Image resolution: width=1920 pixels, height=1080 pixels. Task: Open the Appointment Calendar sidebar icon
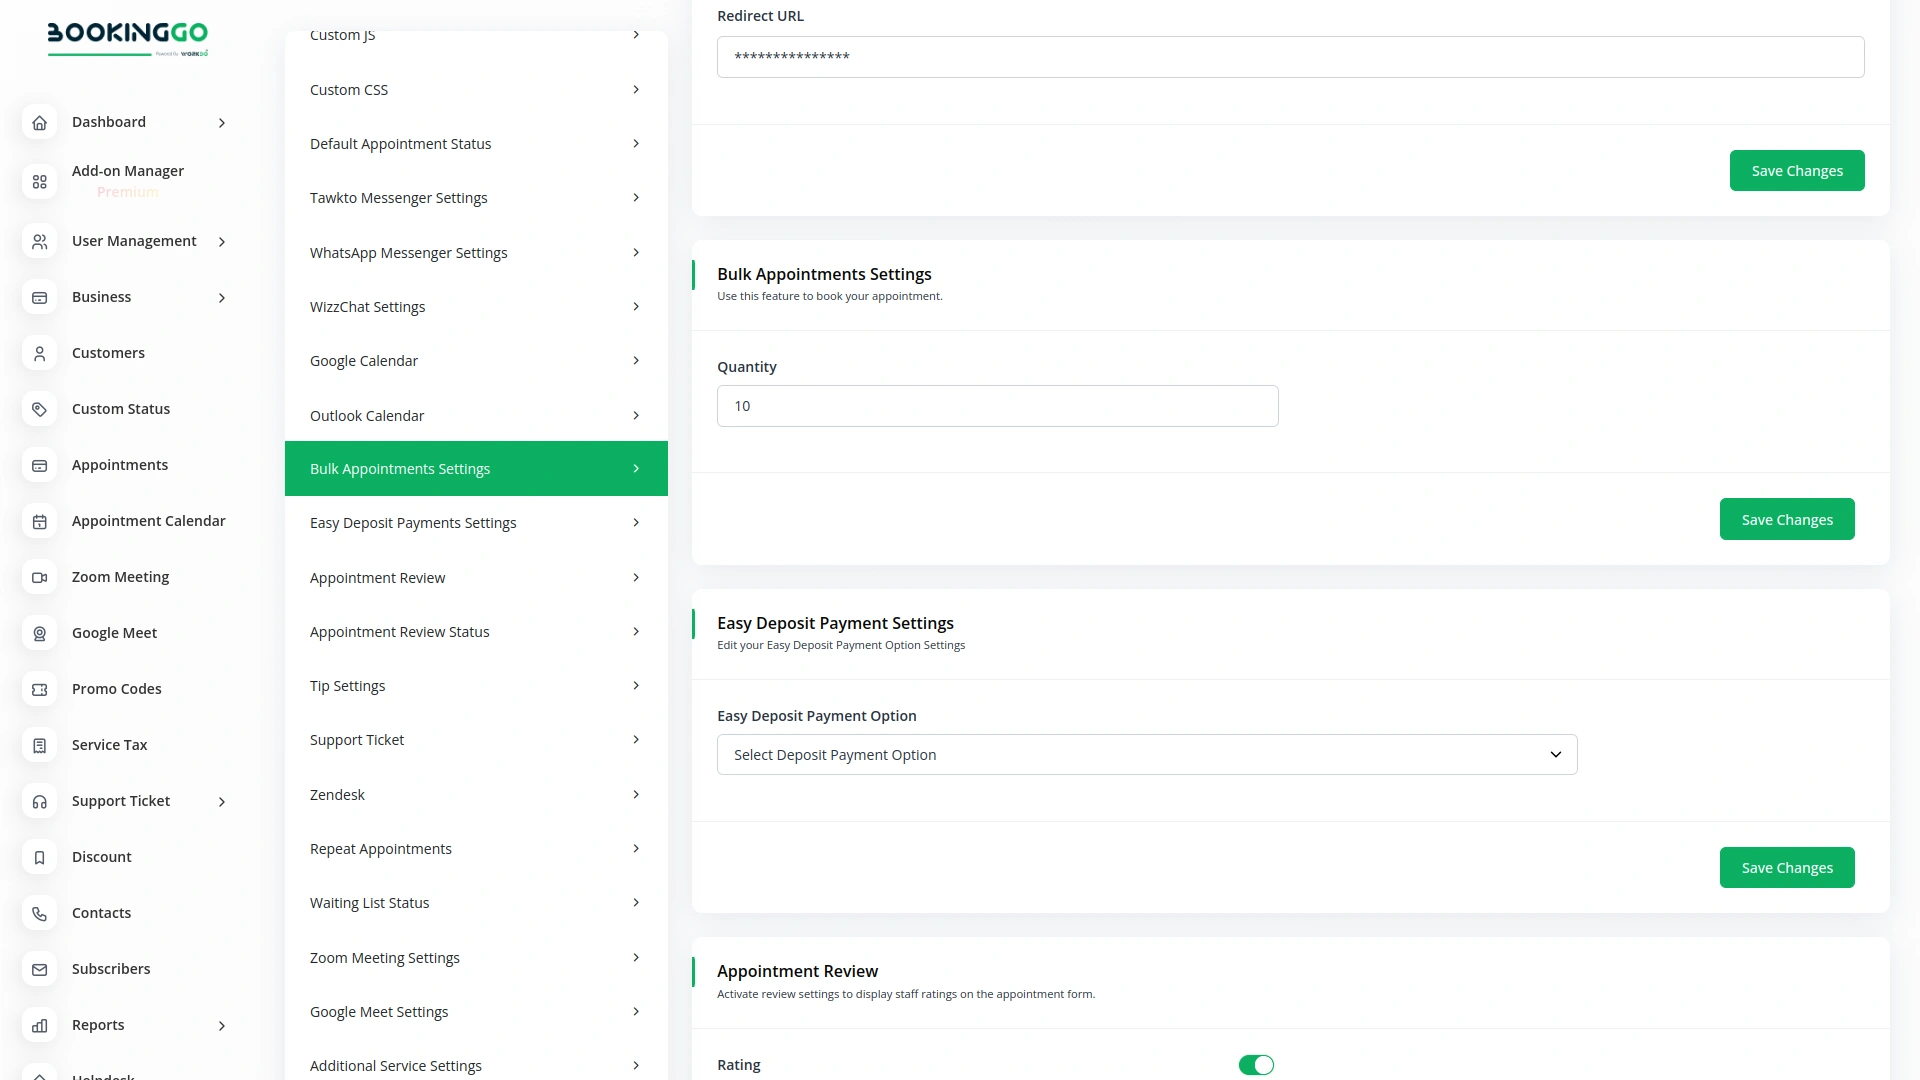point(39,521)
